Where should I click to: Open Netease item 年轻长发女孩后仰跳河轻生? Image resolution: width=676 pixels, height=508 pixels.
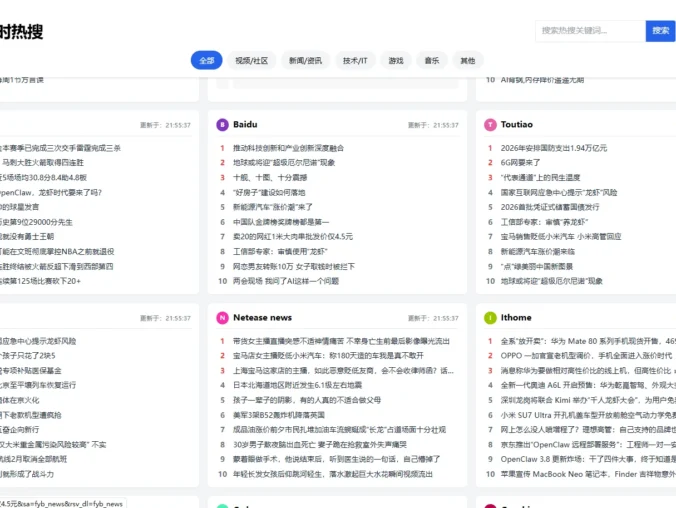[x=332, y=474]
